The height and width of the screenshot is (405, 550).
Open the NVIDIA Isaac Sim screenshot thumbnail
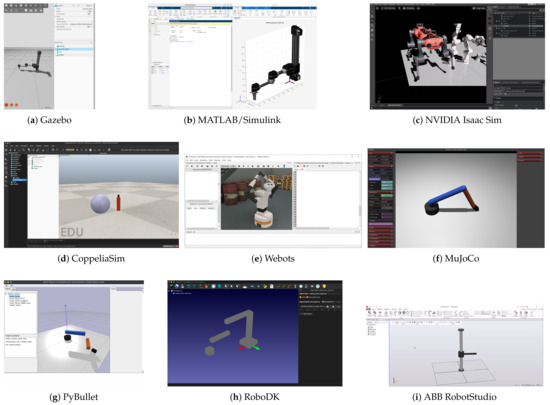457,56
